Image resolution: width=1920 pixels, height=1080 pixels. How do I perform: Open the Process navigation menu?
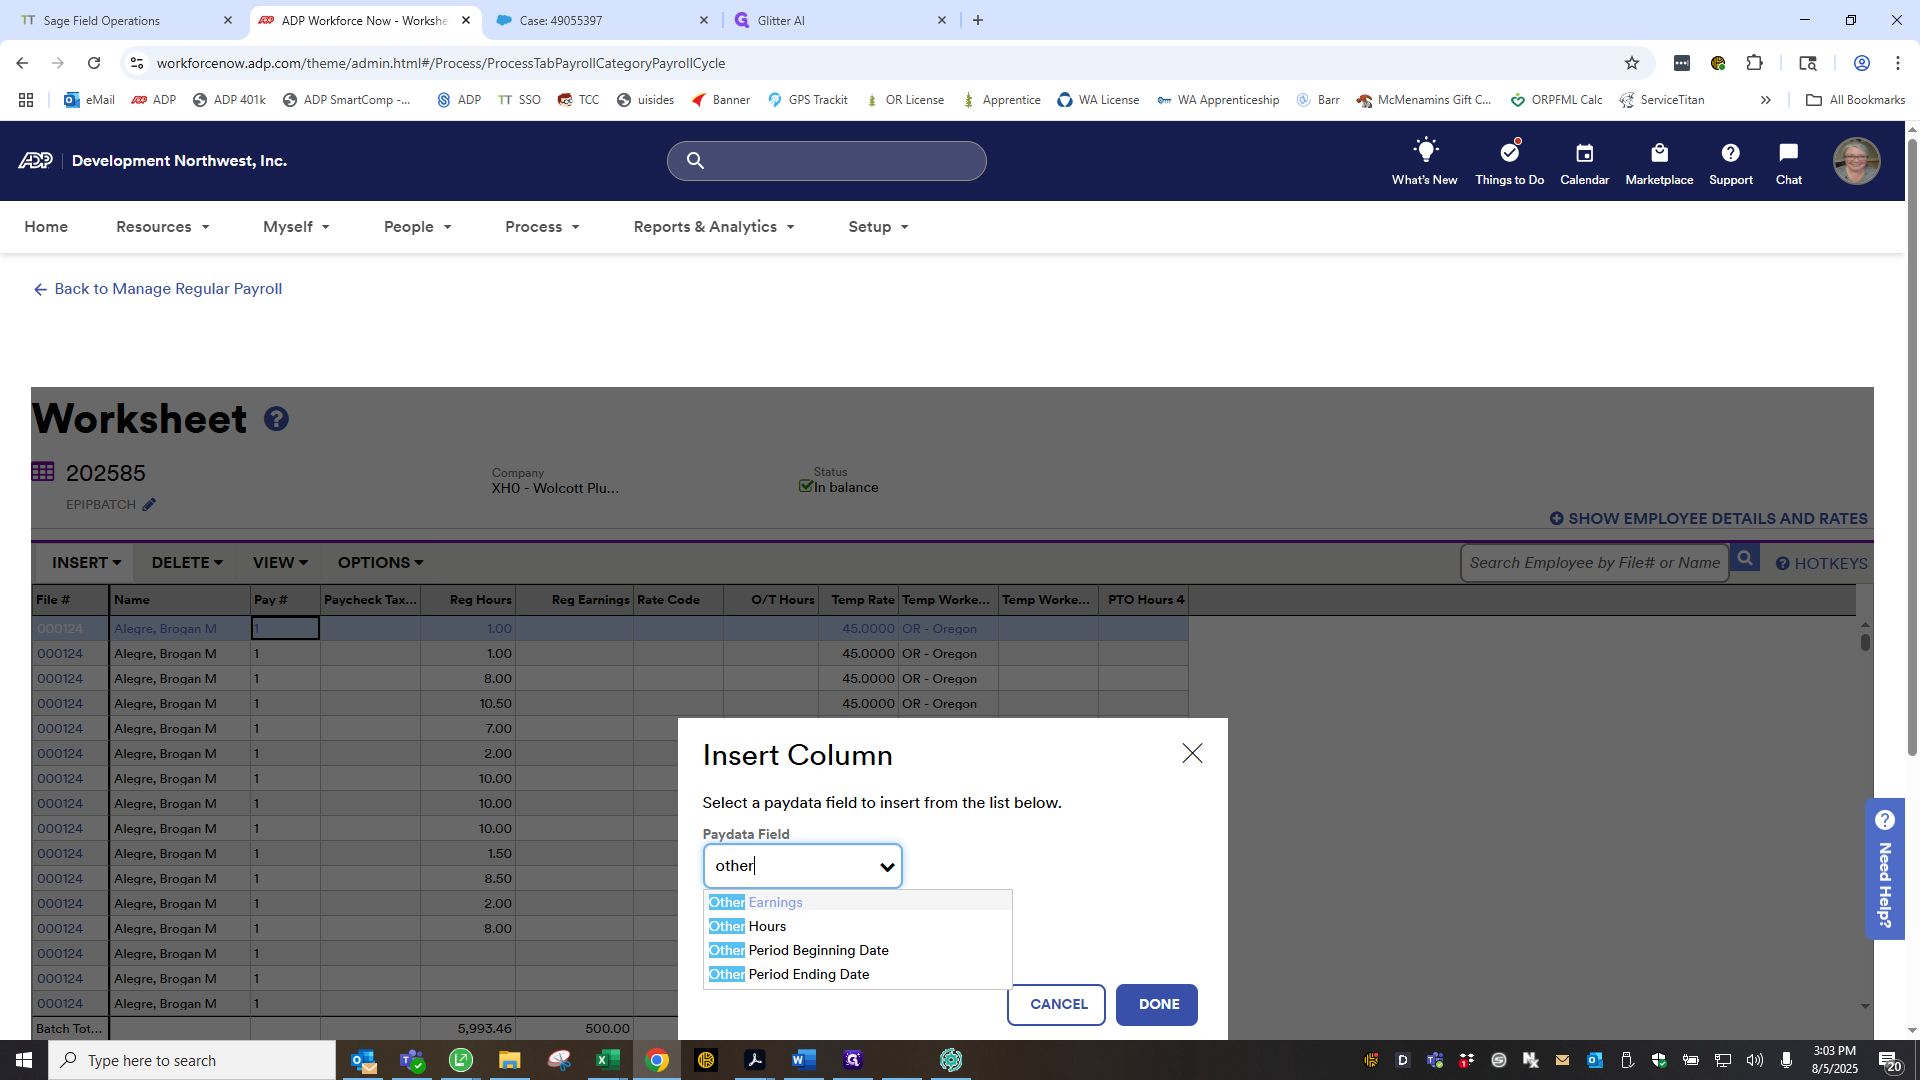pos(542,227)
